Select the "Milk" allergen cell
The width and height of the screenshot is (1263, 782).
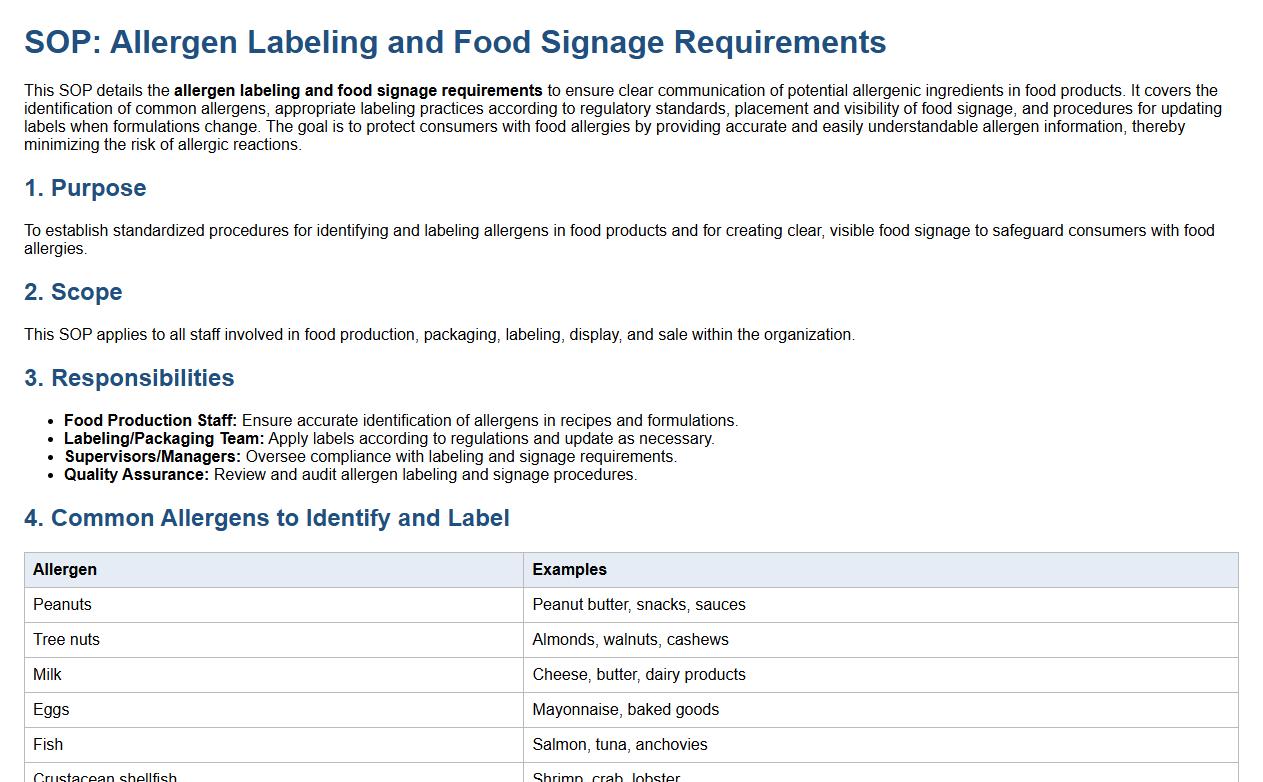point(47,674)
